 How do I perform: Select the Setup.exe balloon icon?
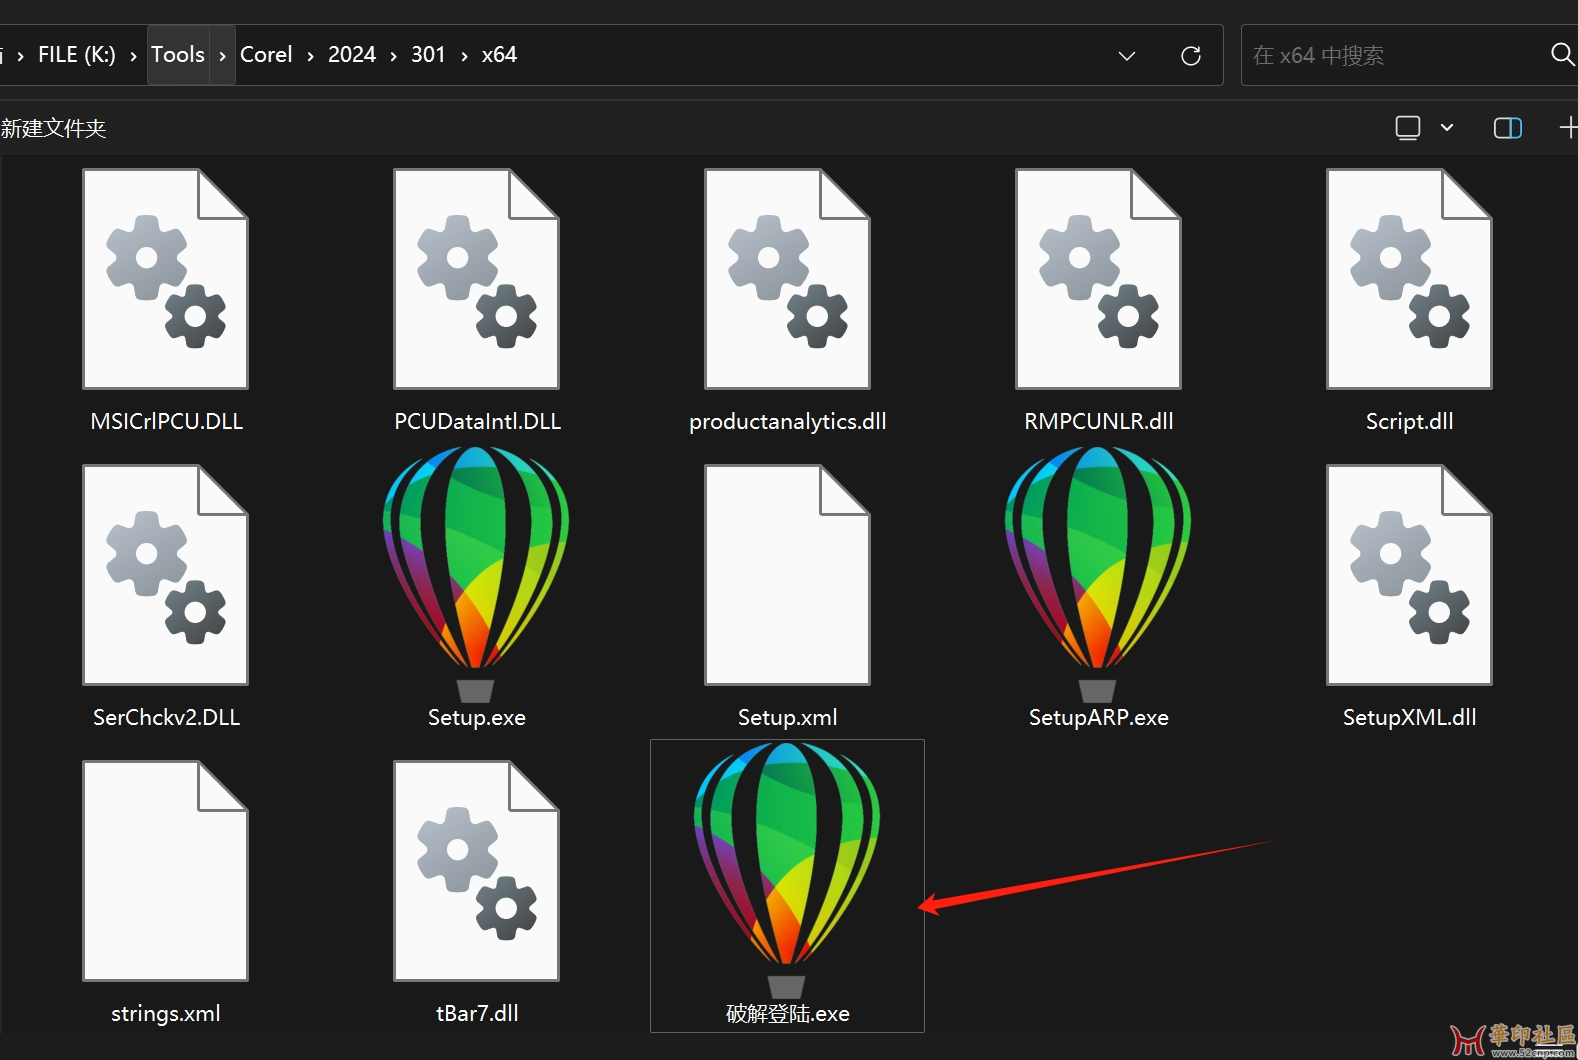tap(476, 574)
